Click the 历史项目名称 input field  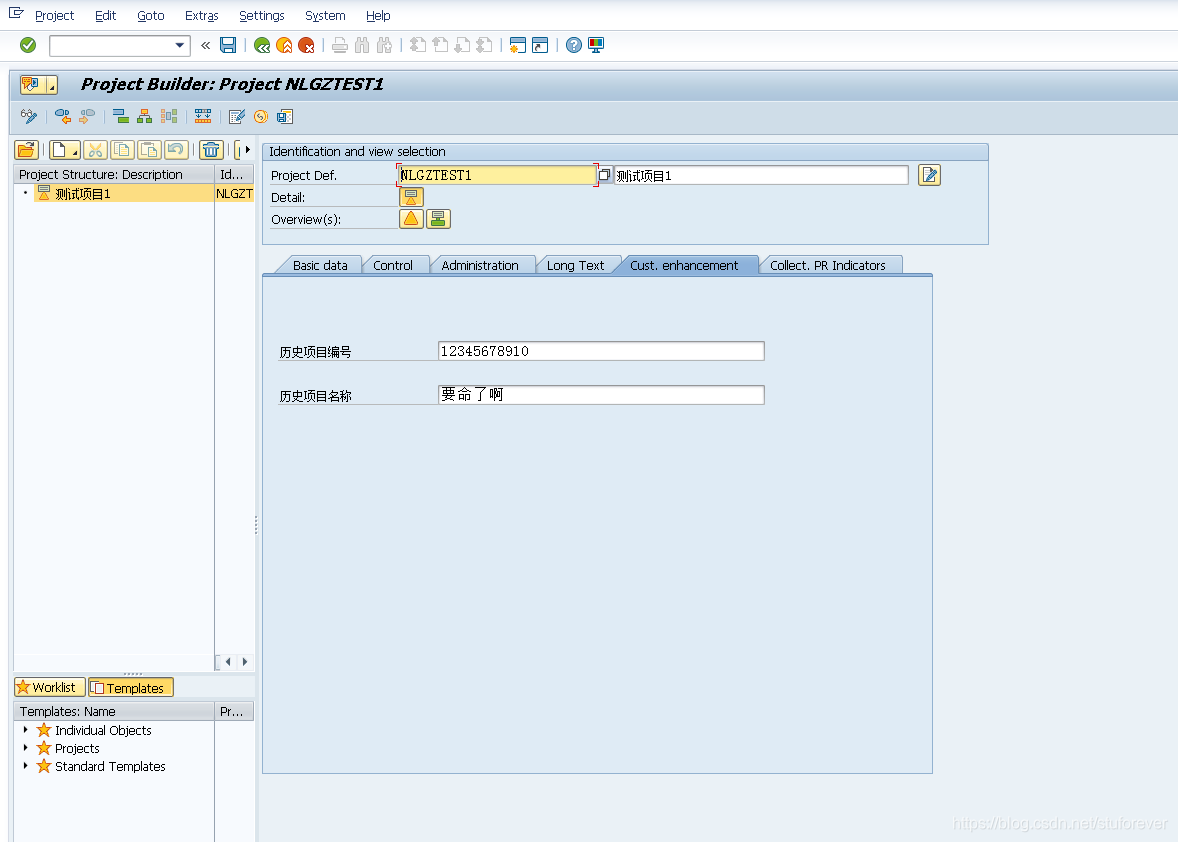pos(601,395)
